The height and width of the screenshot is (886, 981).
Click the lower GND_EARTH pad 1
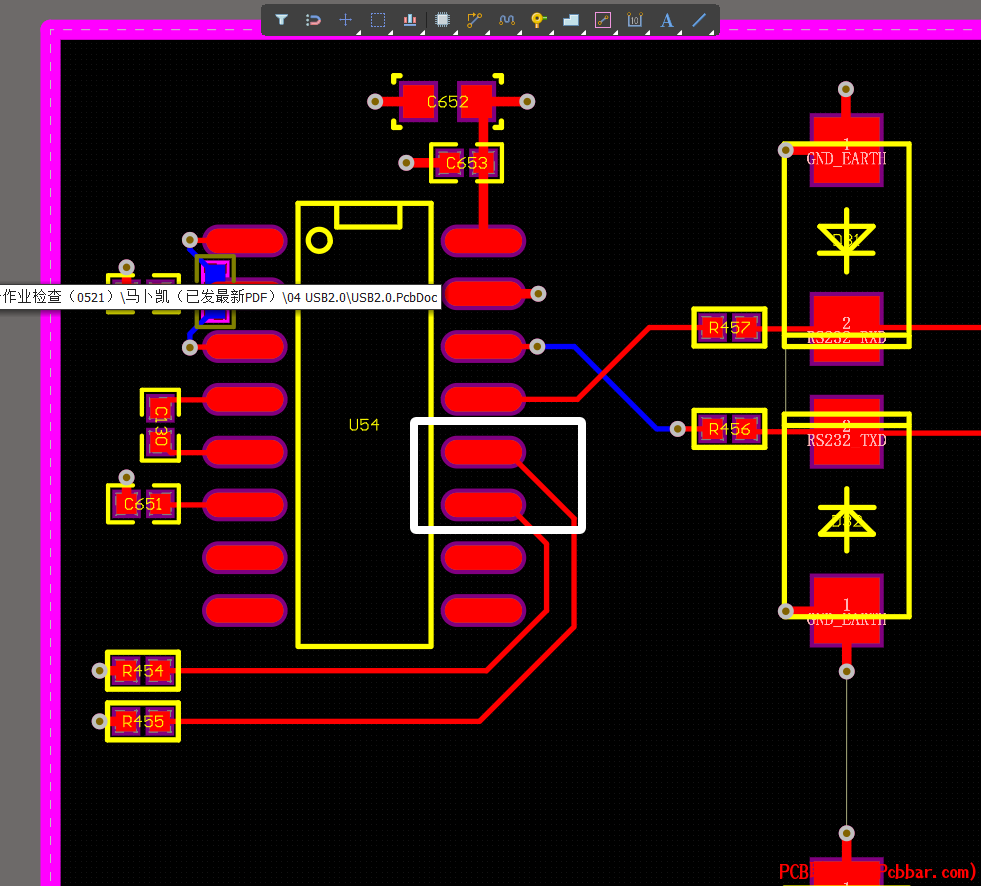click(846, 610)
